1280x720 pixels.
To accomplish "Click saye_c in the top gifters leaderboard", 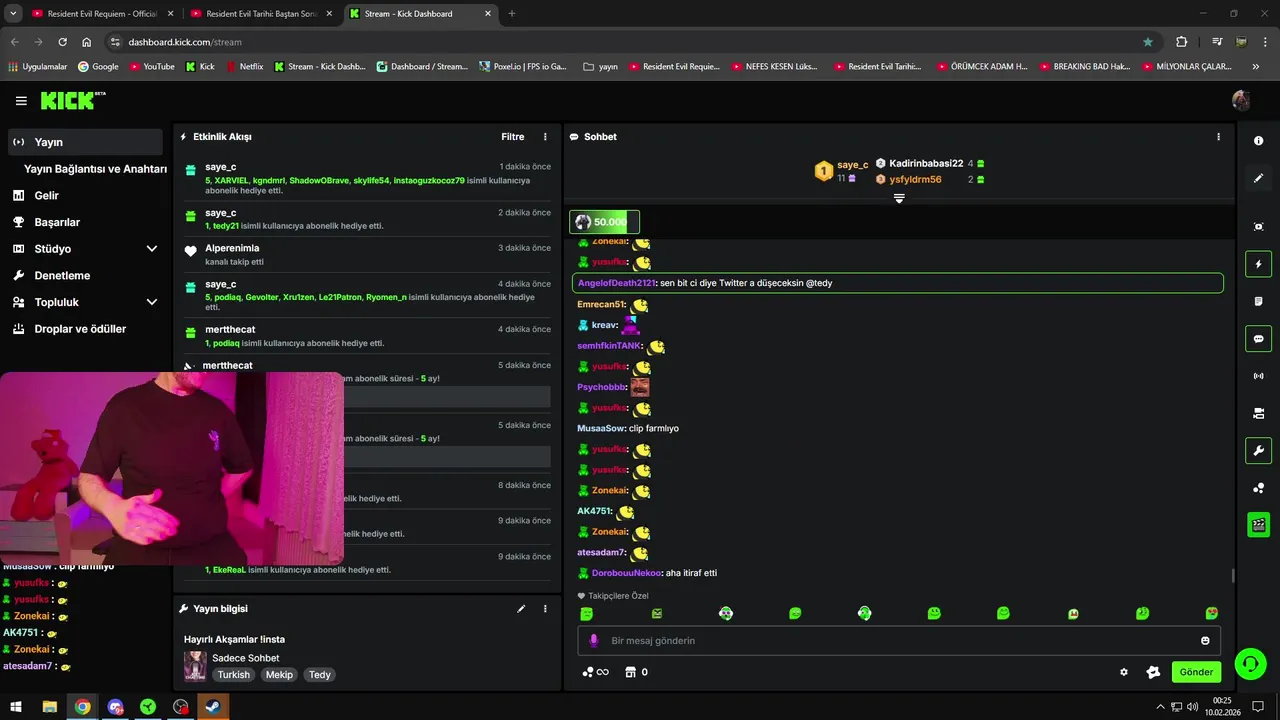I will pos(853,164).
